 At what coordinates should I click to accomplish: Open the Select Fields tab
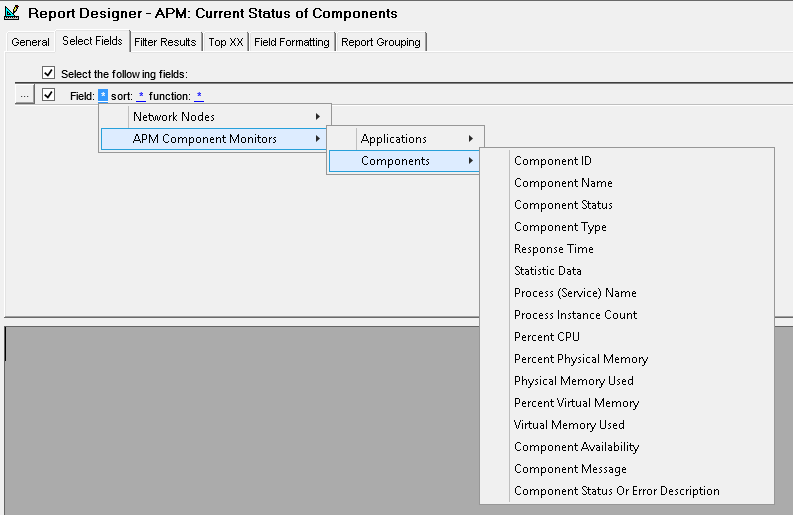click(93, 41)
